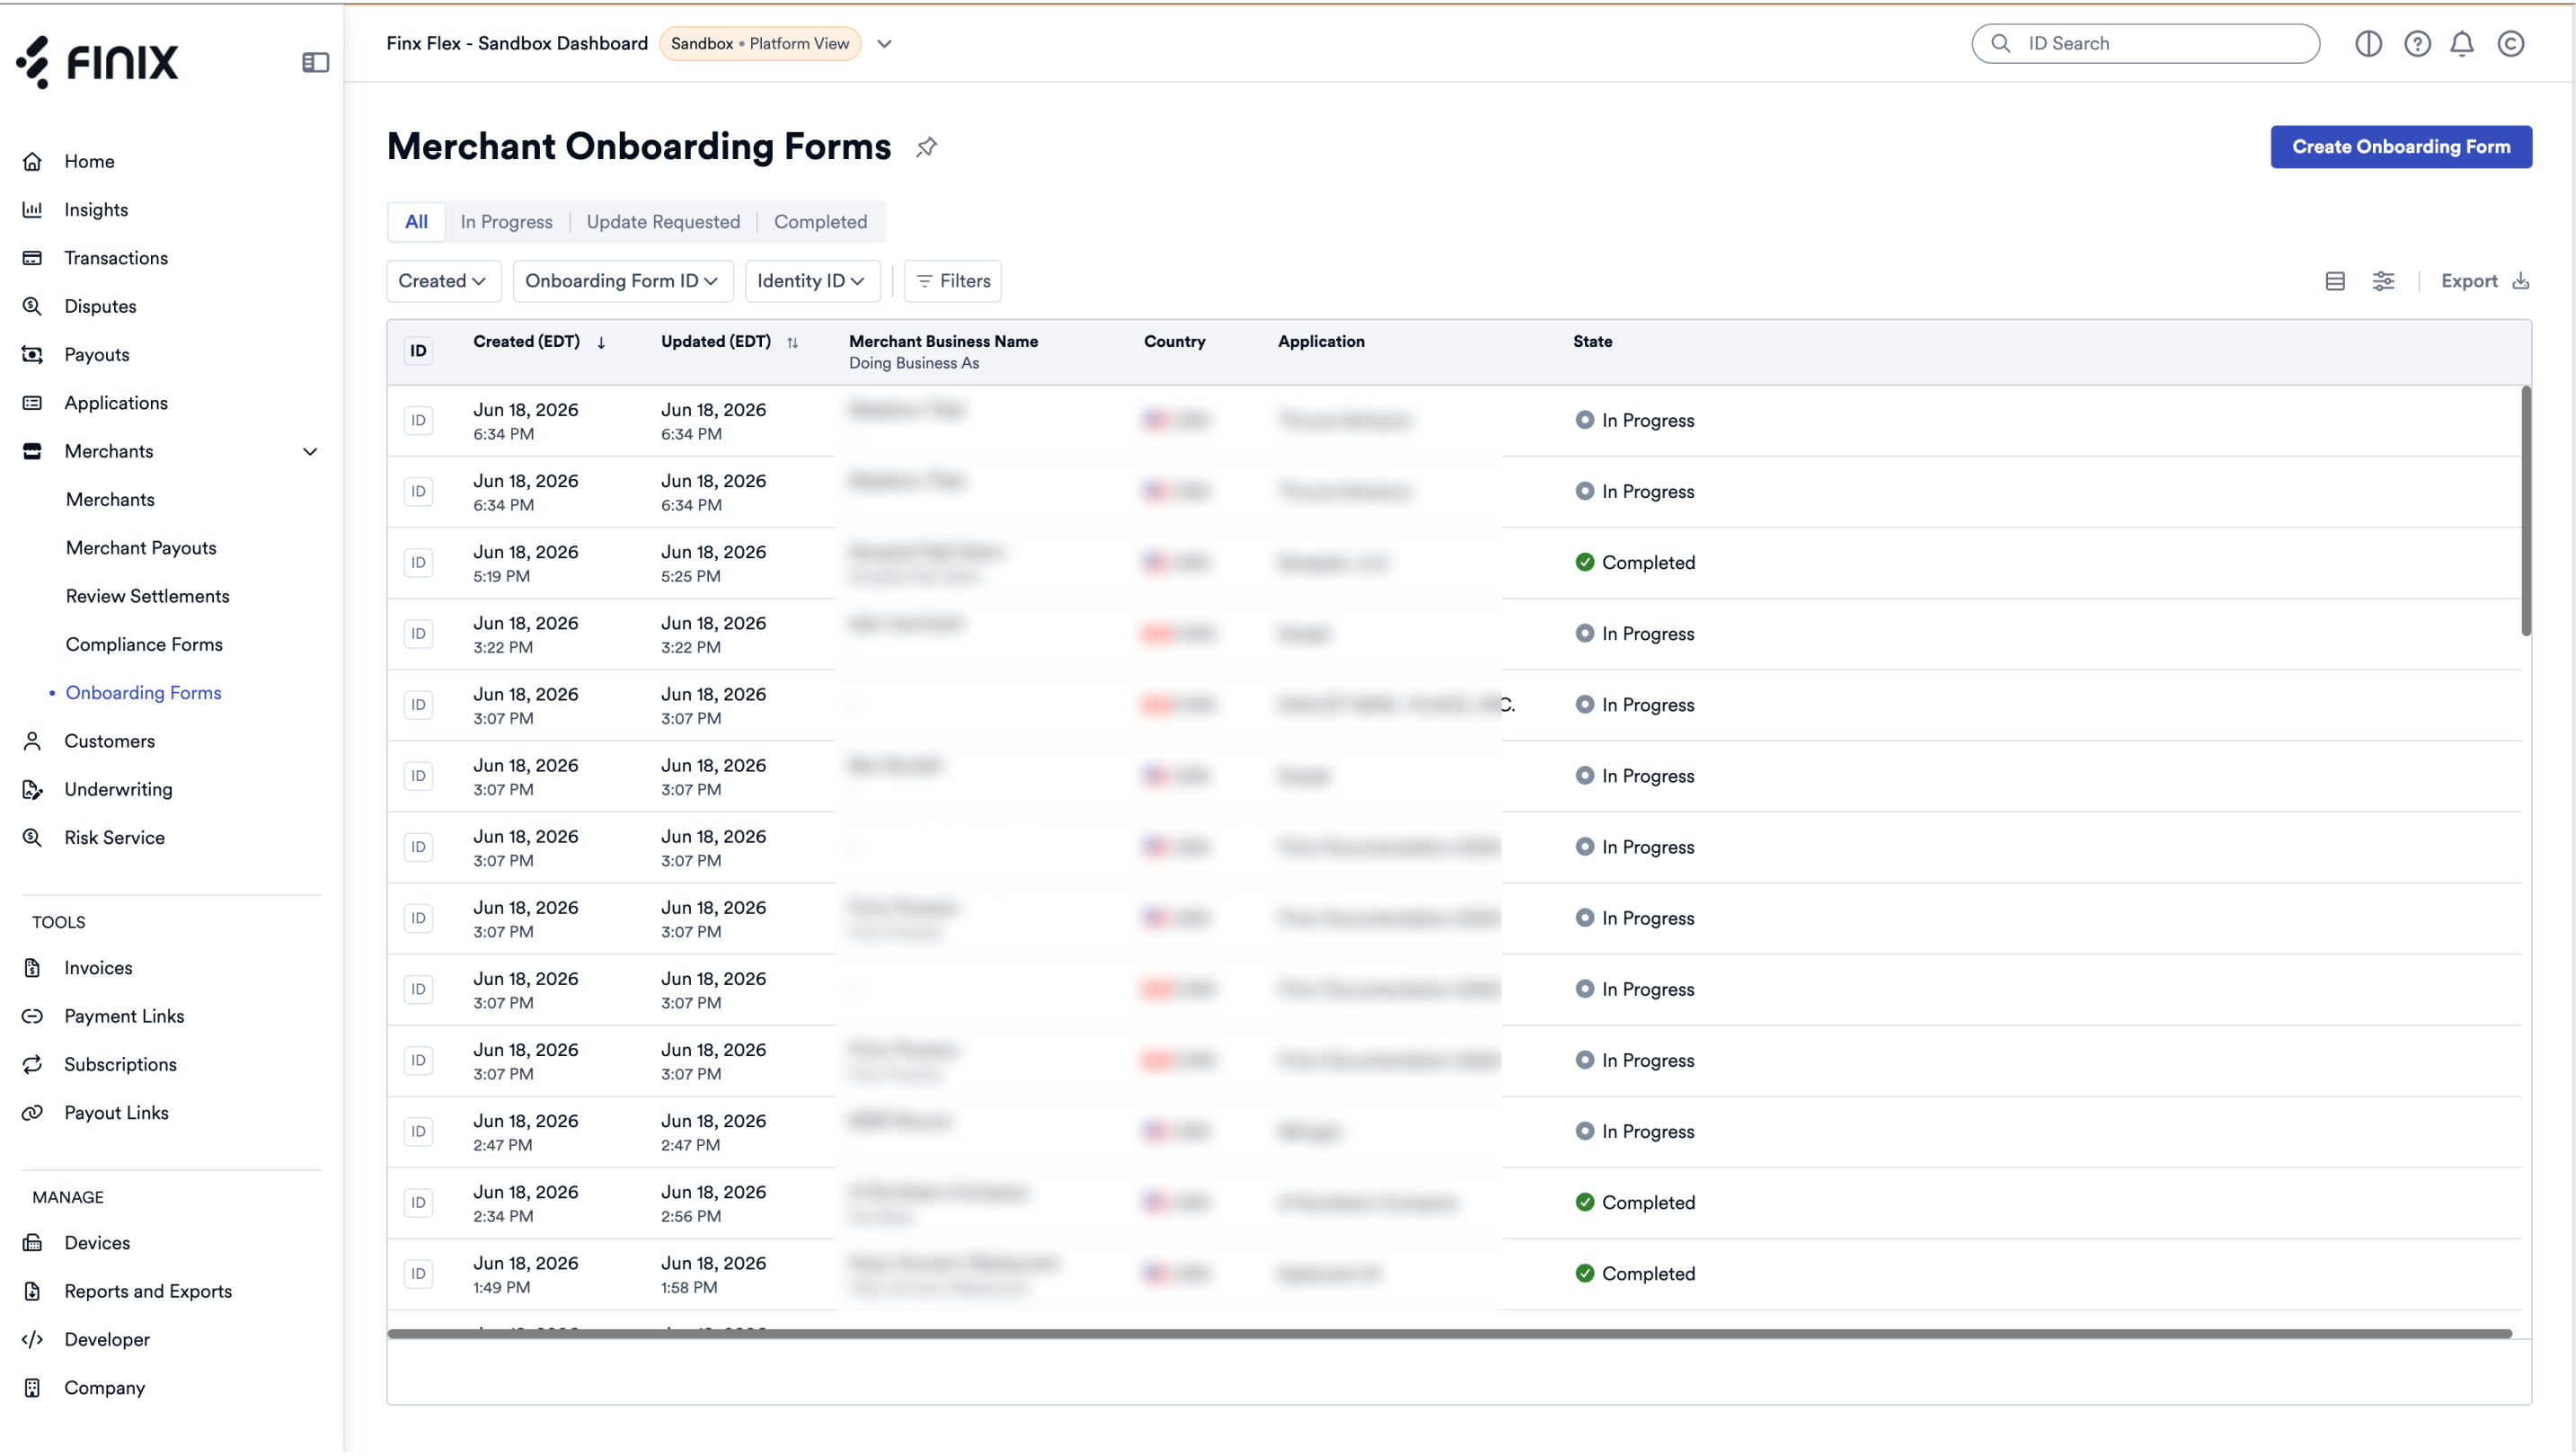Expand the dashboard switcher chevron
The height and width of the screenshot is (1456, 2576).
[884, 44]
